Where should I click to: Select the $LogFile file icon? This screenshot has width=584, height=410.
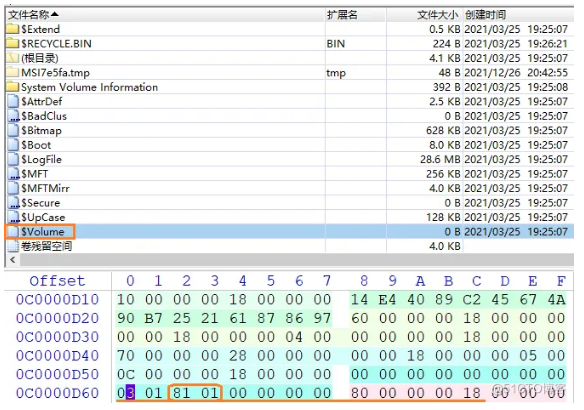tap(13, 159)
